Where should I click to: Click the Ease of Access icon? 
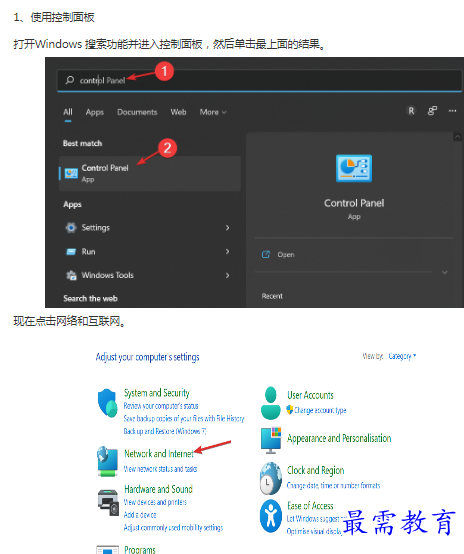[271, 516]
